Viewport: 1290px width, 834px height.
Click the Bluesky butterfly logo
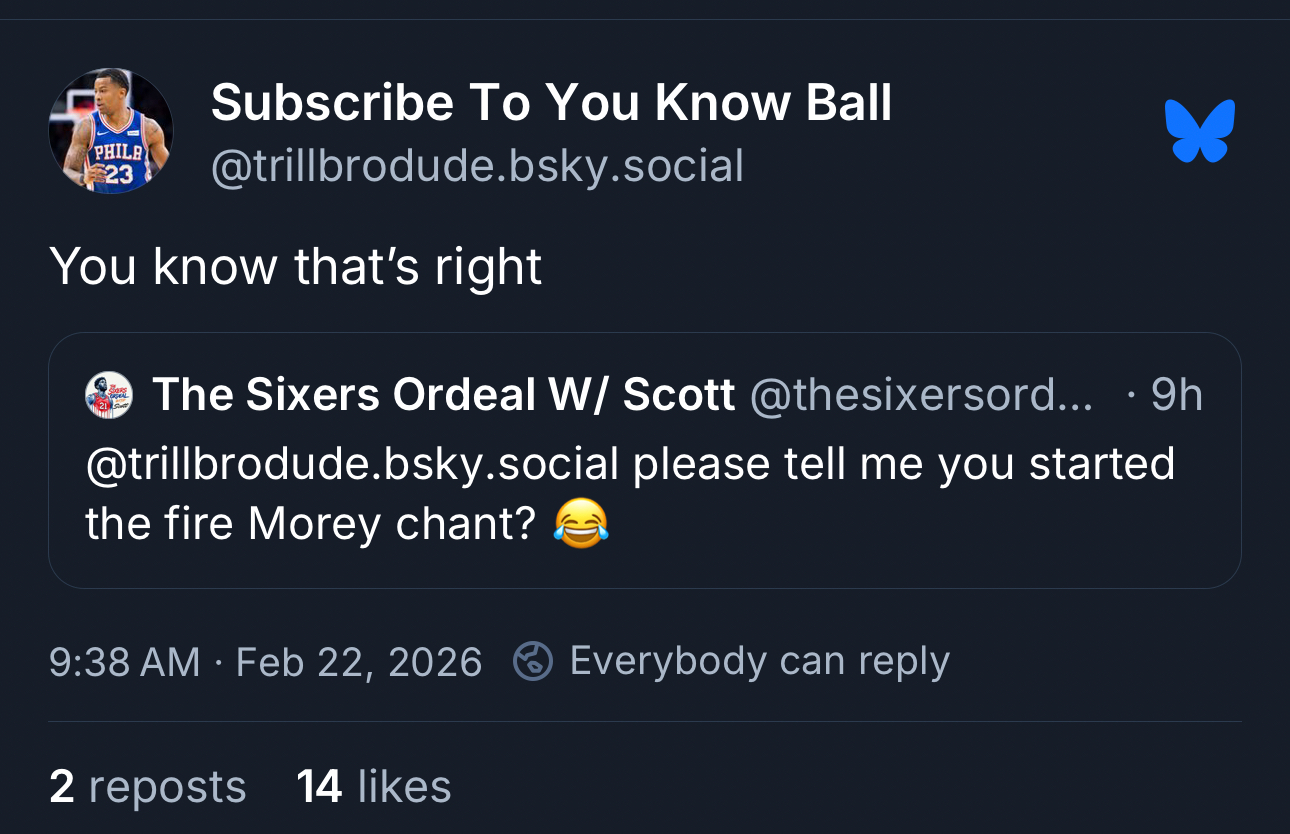[x=1200, y=131]
